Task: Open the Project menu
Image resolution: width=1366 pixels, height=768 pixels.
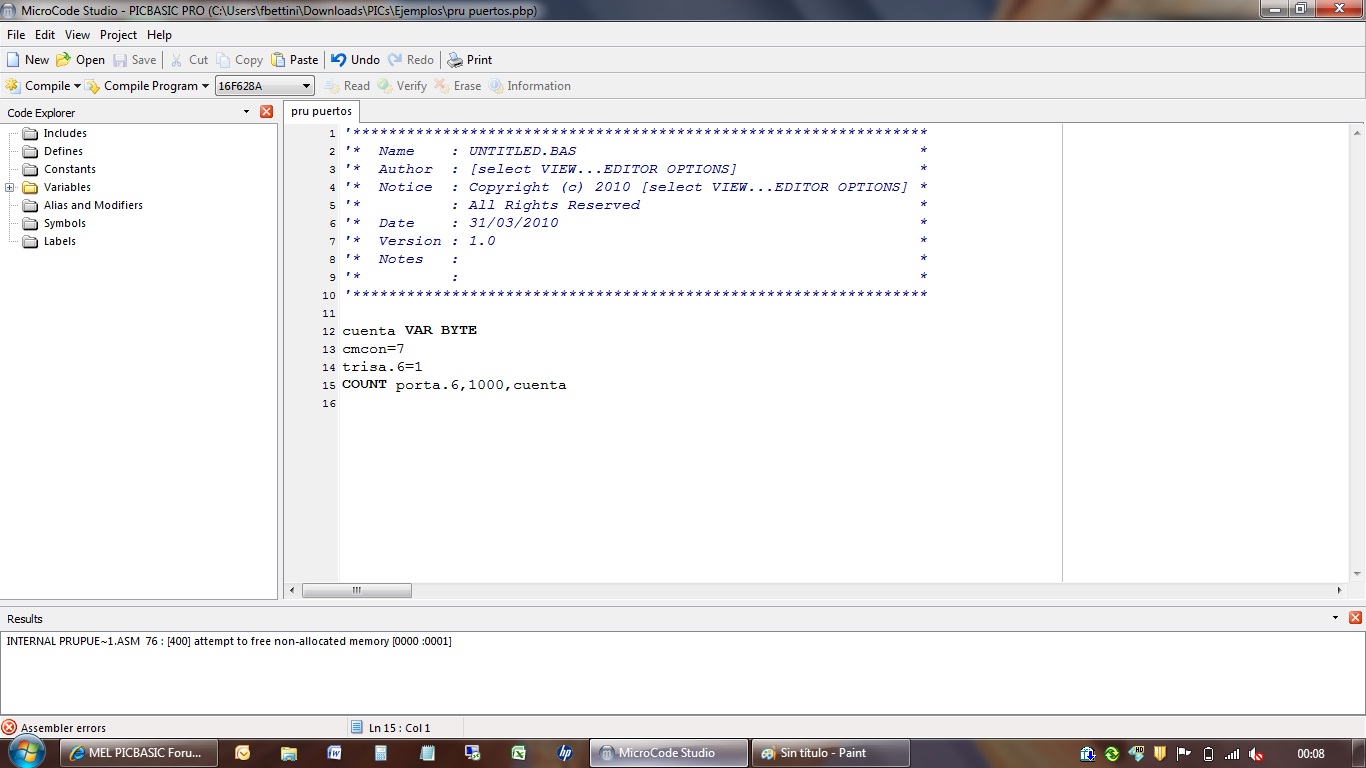Action: click(118, 35)
